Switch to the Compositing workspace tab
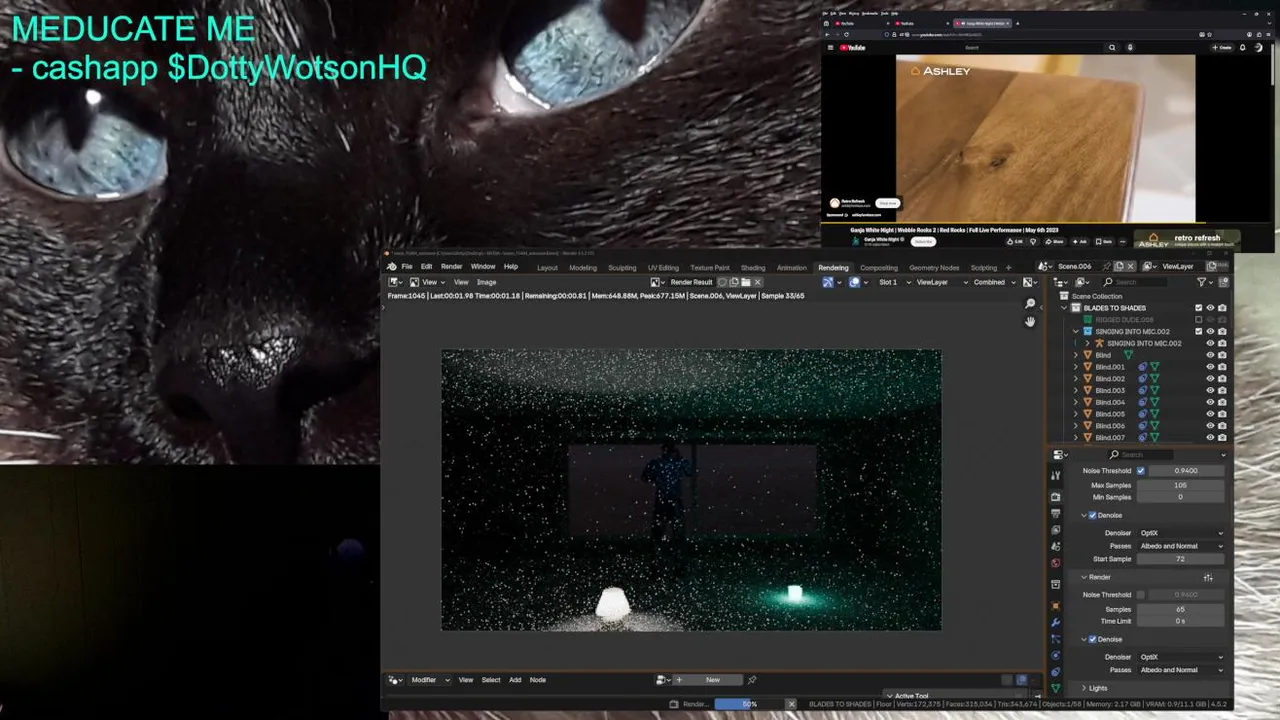 tap(879, 268)
